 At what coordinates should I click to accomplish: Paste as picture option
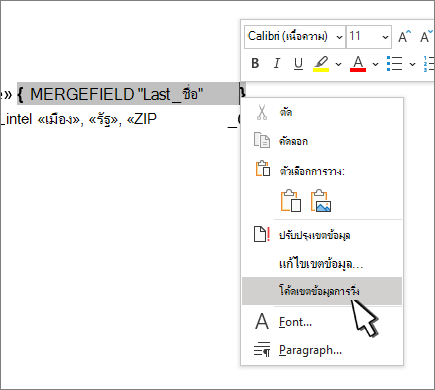(321, 201)
